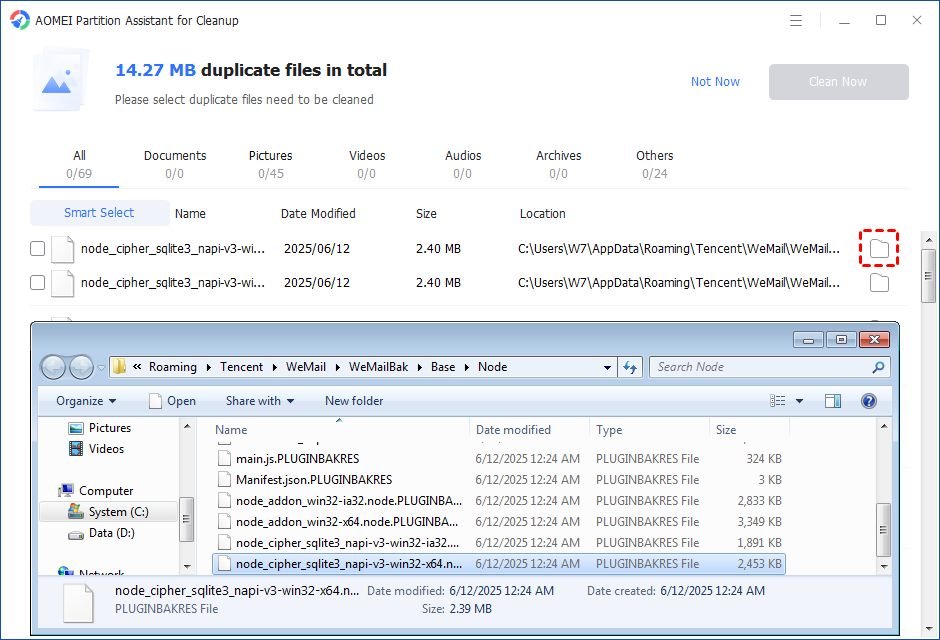The image size is (940, 640).
Task: Click the search magnifier icon in Explorer
Action: tap(878, 367)
